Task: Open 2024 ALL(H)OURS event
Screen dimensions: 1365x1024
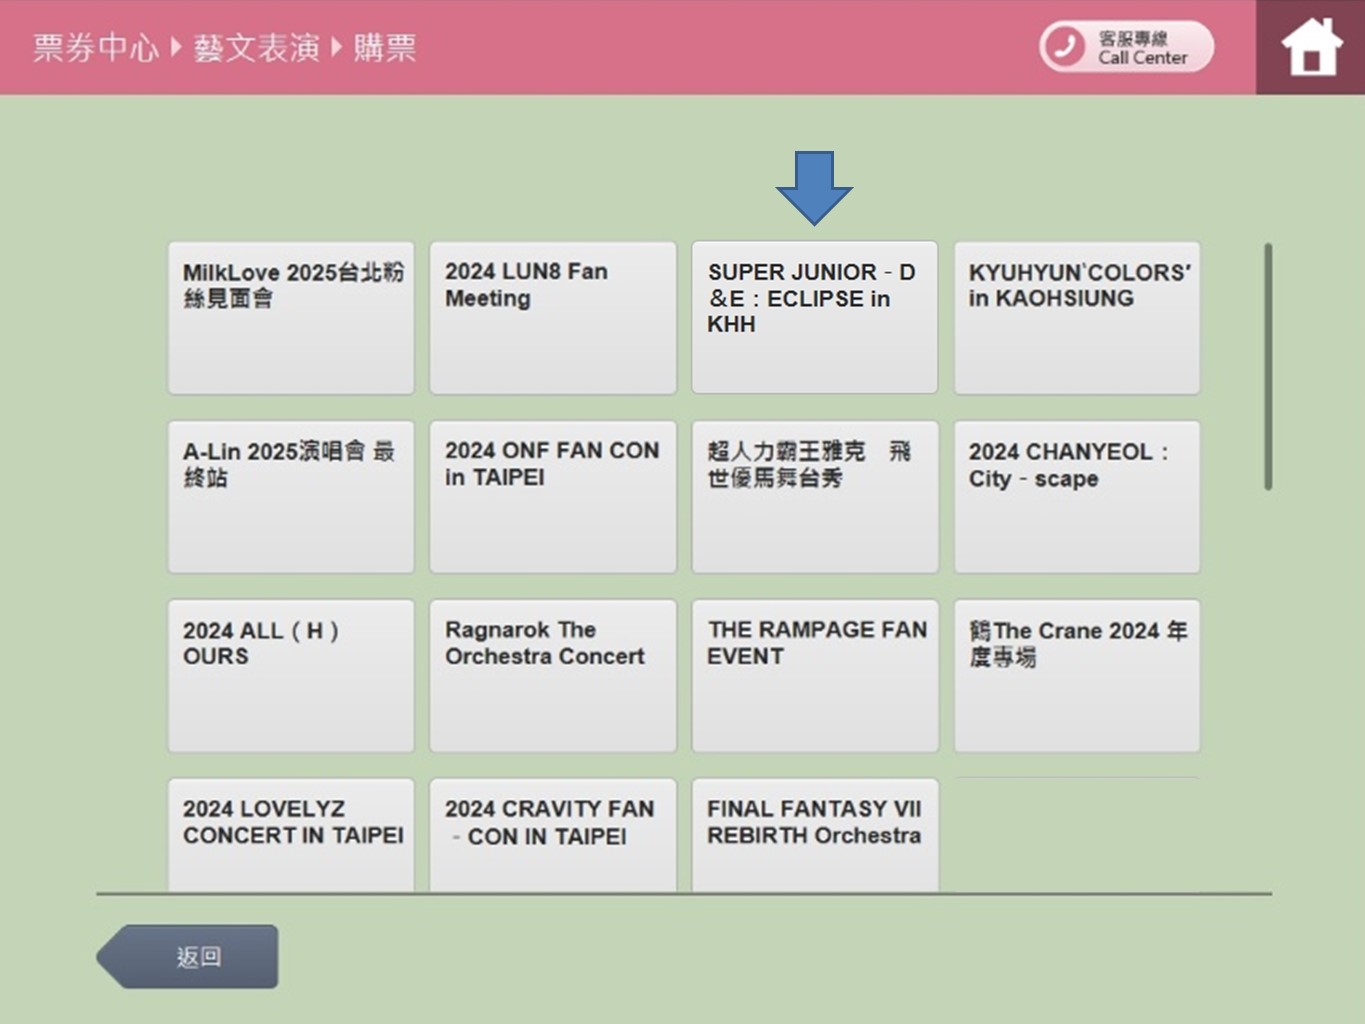Action: 291,676
